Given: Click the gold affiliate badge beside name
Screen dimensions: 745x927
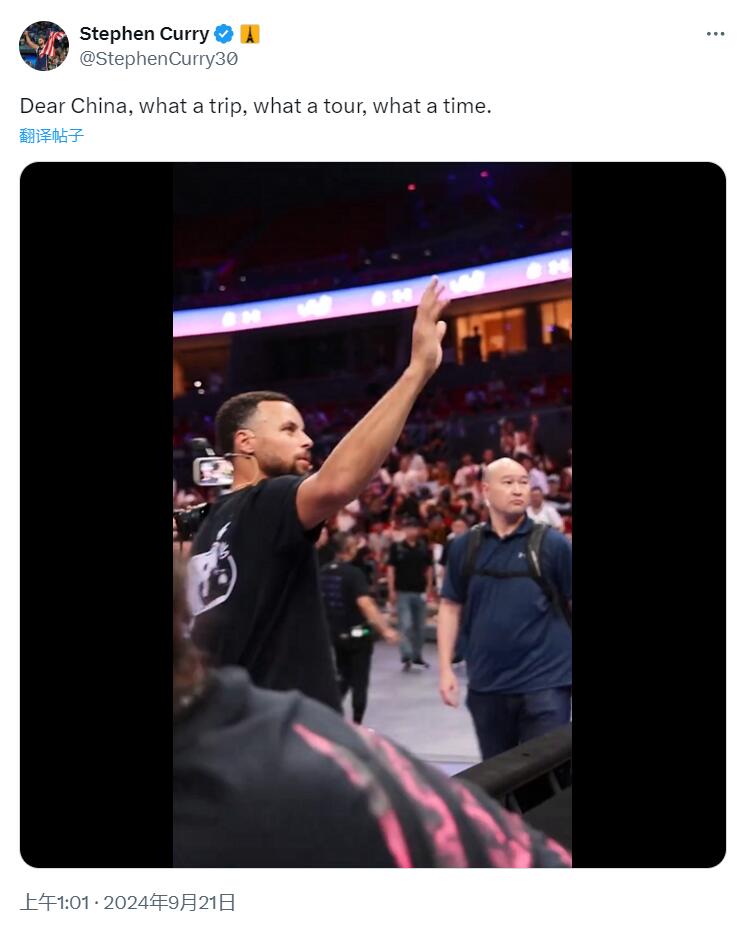Looking at the screenshot, I should click(x=250, y=34).
